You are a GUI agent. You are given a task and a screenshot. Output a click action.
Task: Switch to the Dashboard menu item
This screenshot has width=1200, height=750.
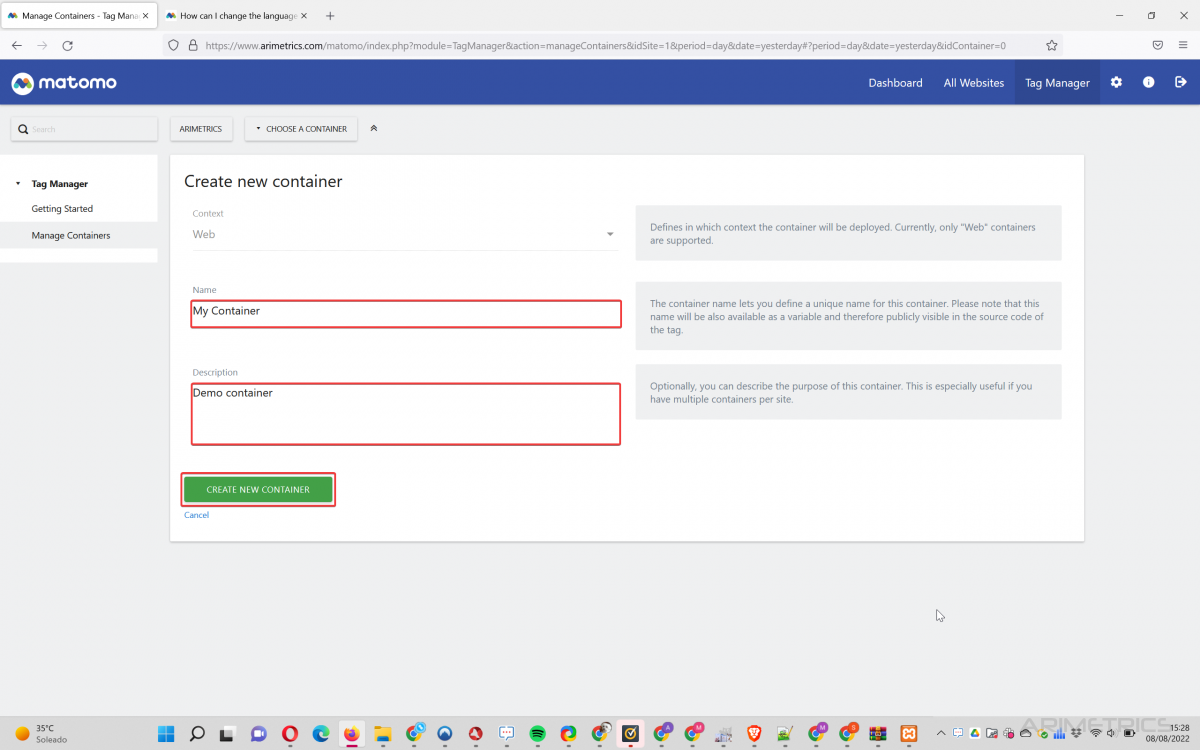point(895,83)
